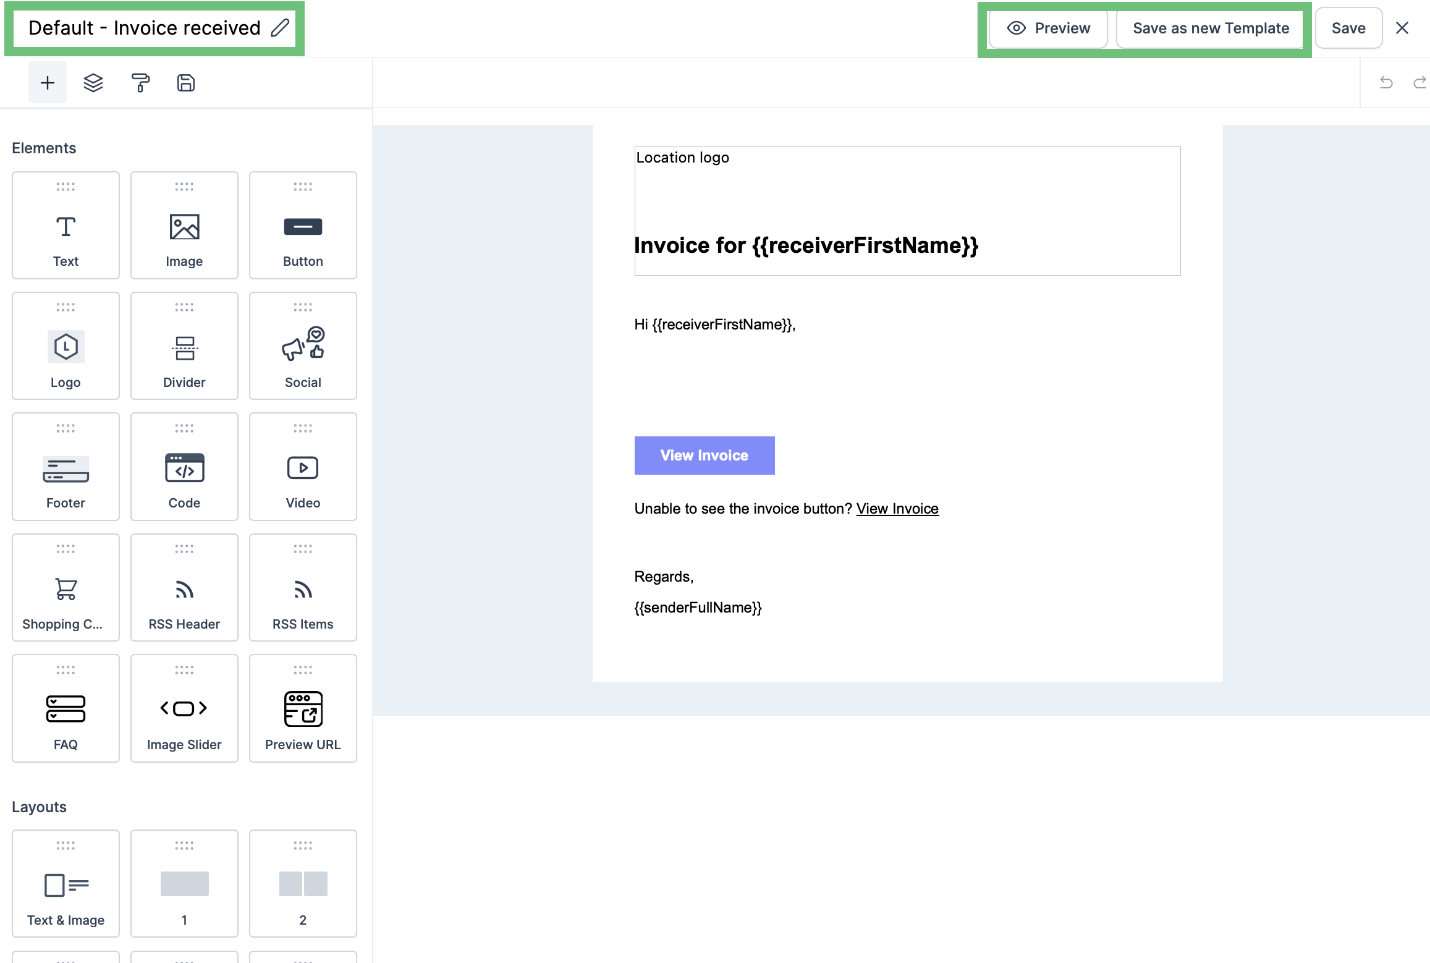Image resolution: width=1430 pixels, height=963 pixels.
Task: Click the Layouts section heading
Action: tap(39, 807)
